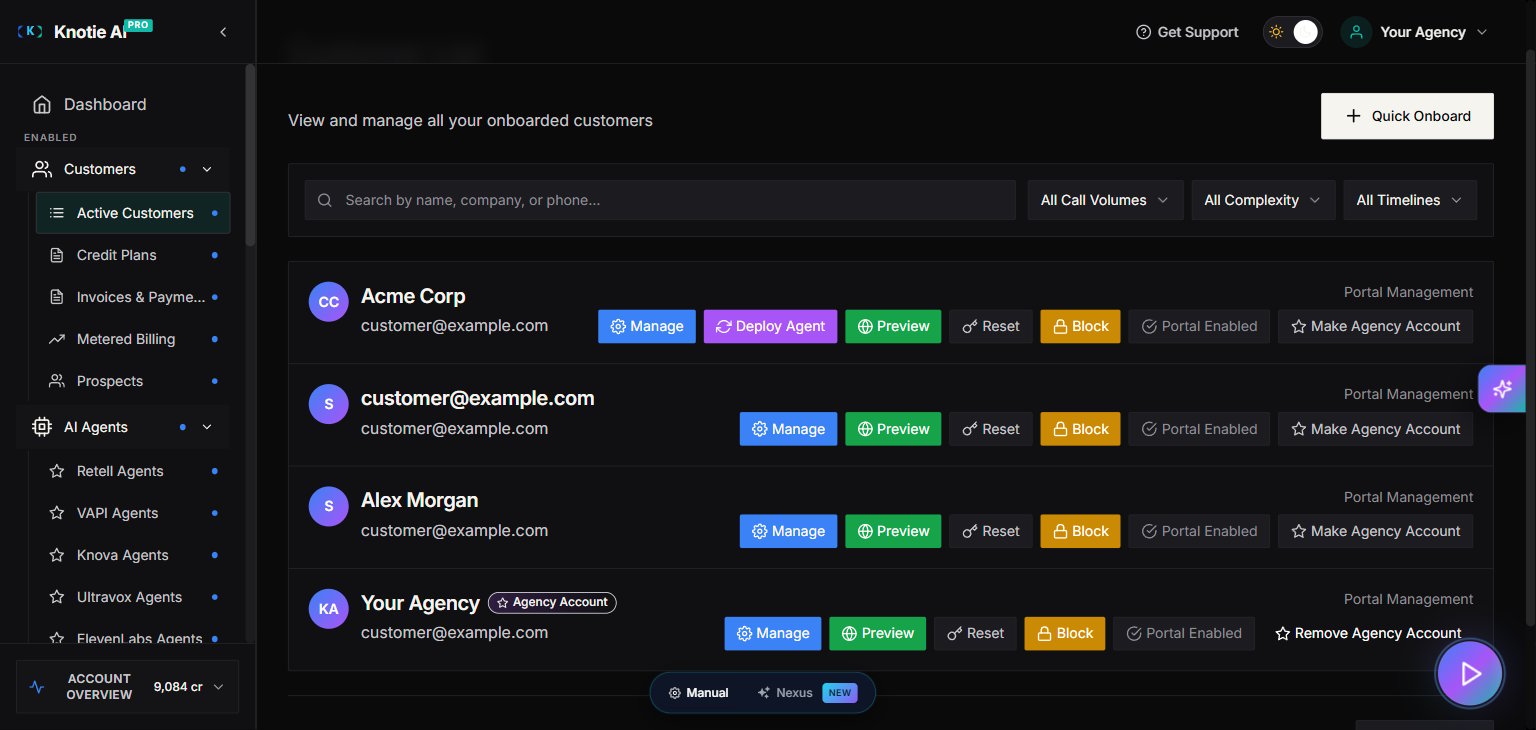The height and width of the screenshot is (730, 1536).
Task: Click the Prospects people icon
Action: [57, 381]
